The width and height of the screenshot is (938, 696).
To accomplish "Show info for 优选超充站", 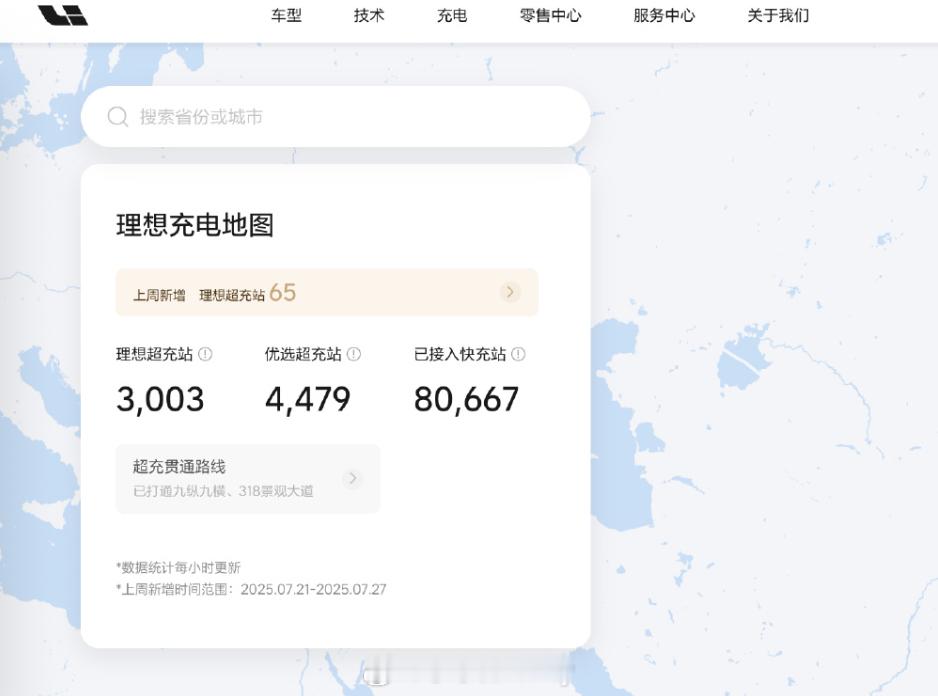I will coord(354,354).
